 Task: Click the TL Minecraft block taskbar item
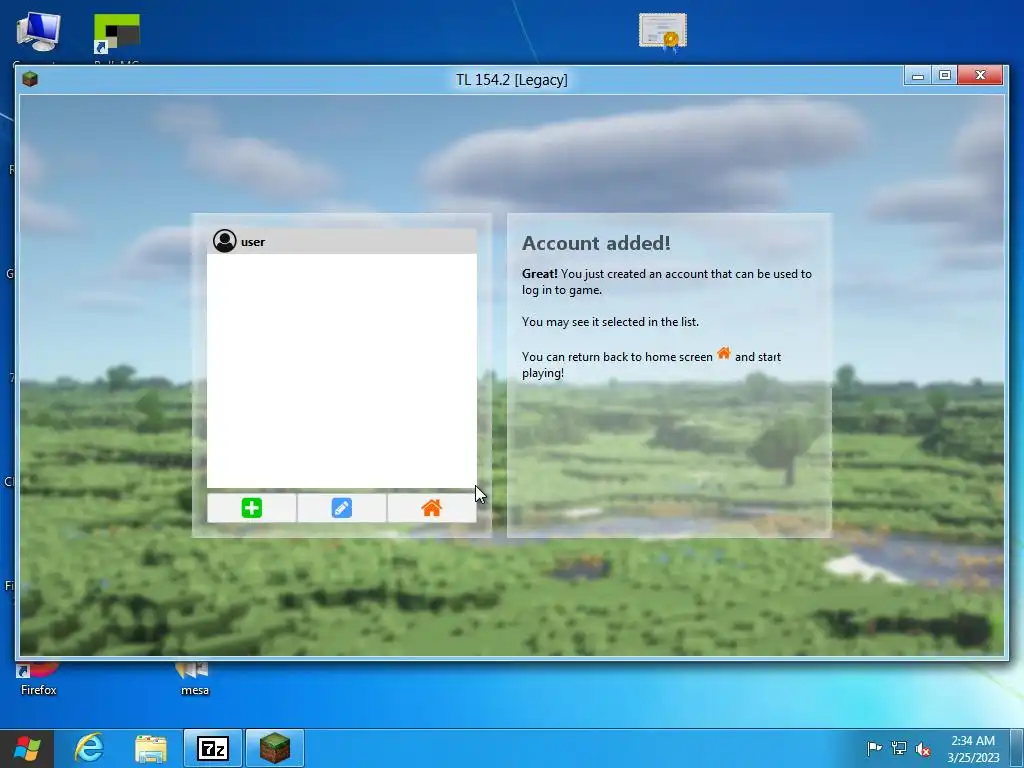point(275,748)
